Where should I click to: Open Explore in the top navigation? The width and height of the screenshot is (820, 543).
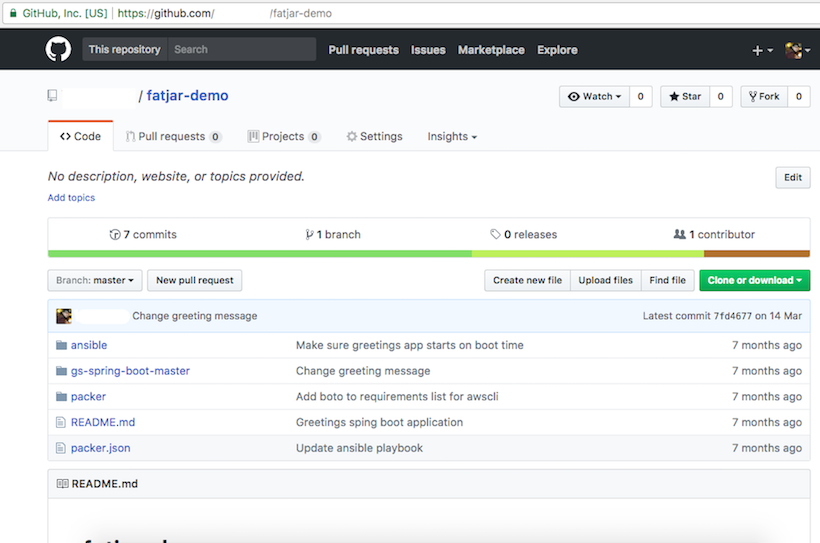point(557,50)
